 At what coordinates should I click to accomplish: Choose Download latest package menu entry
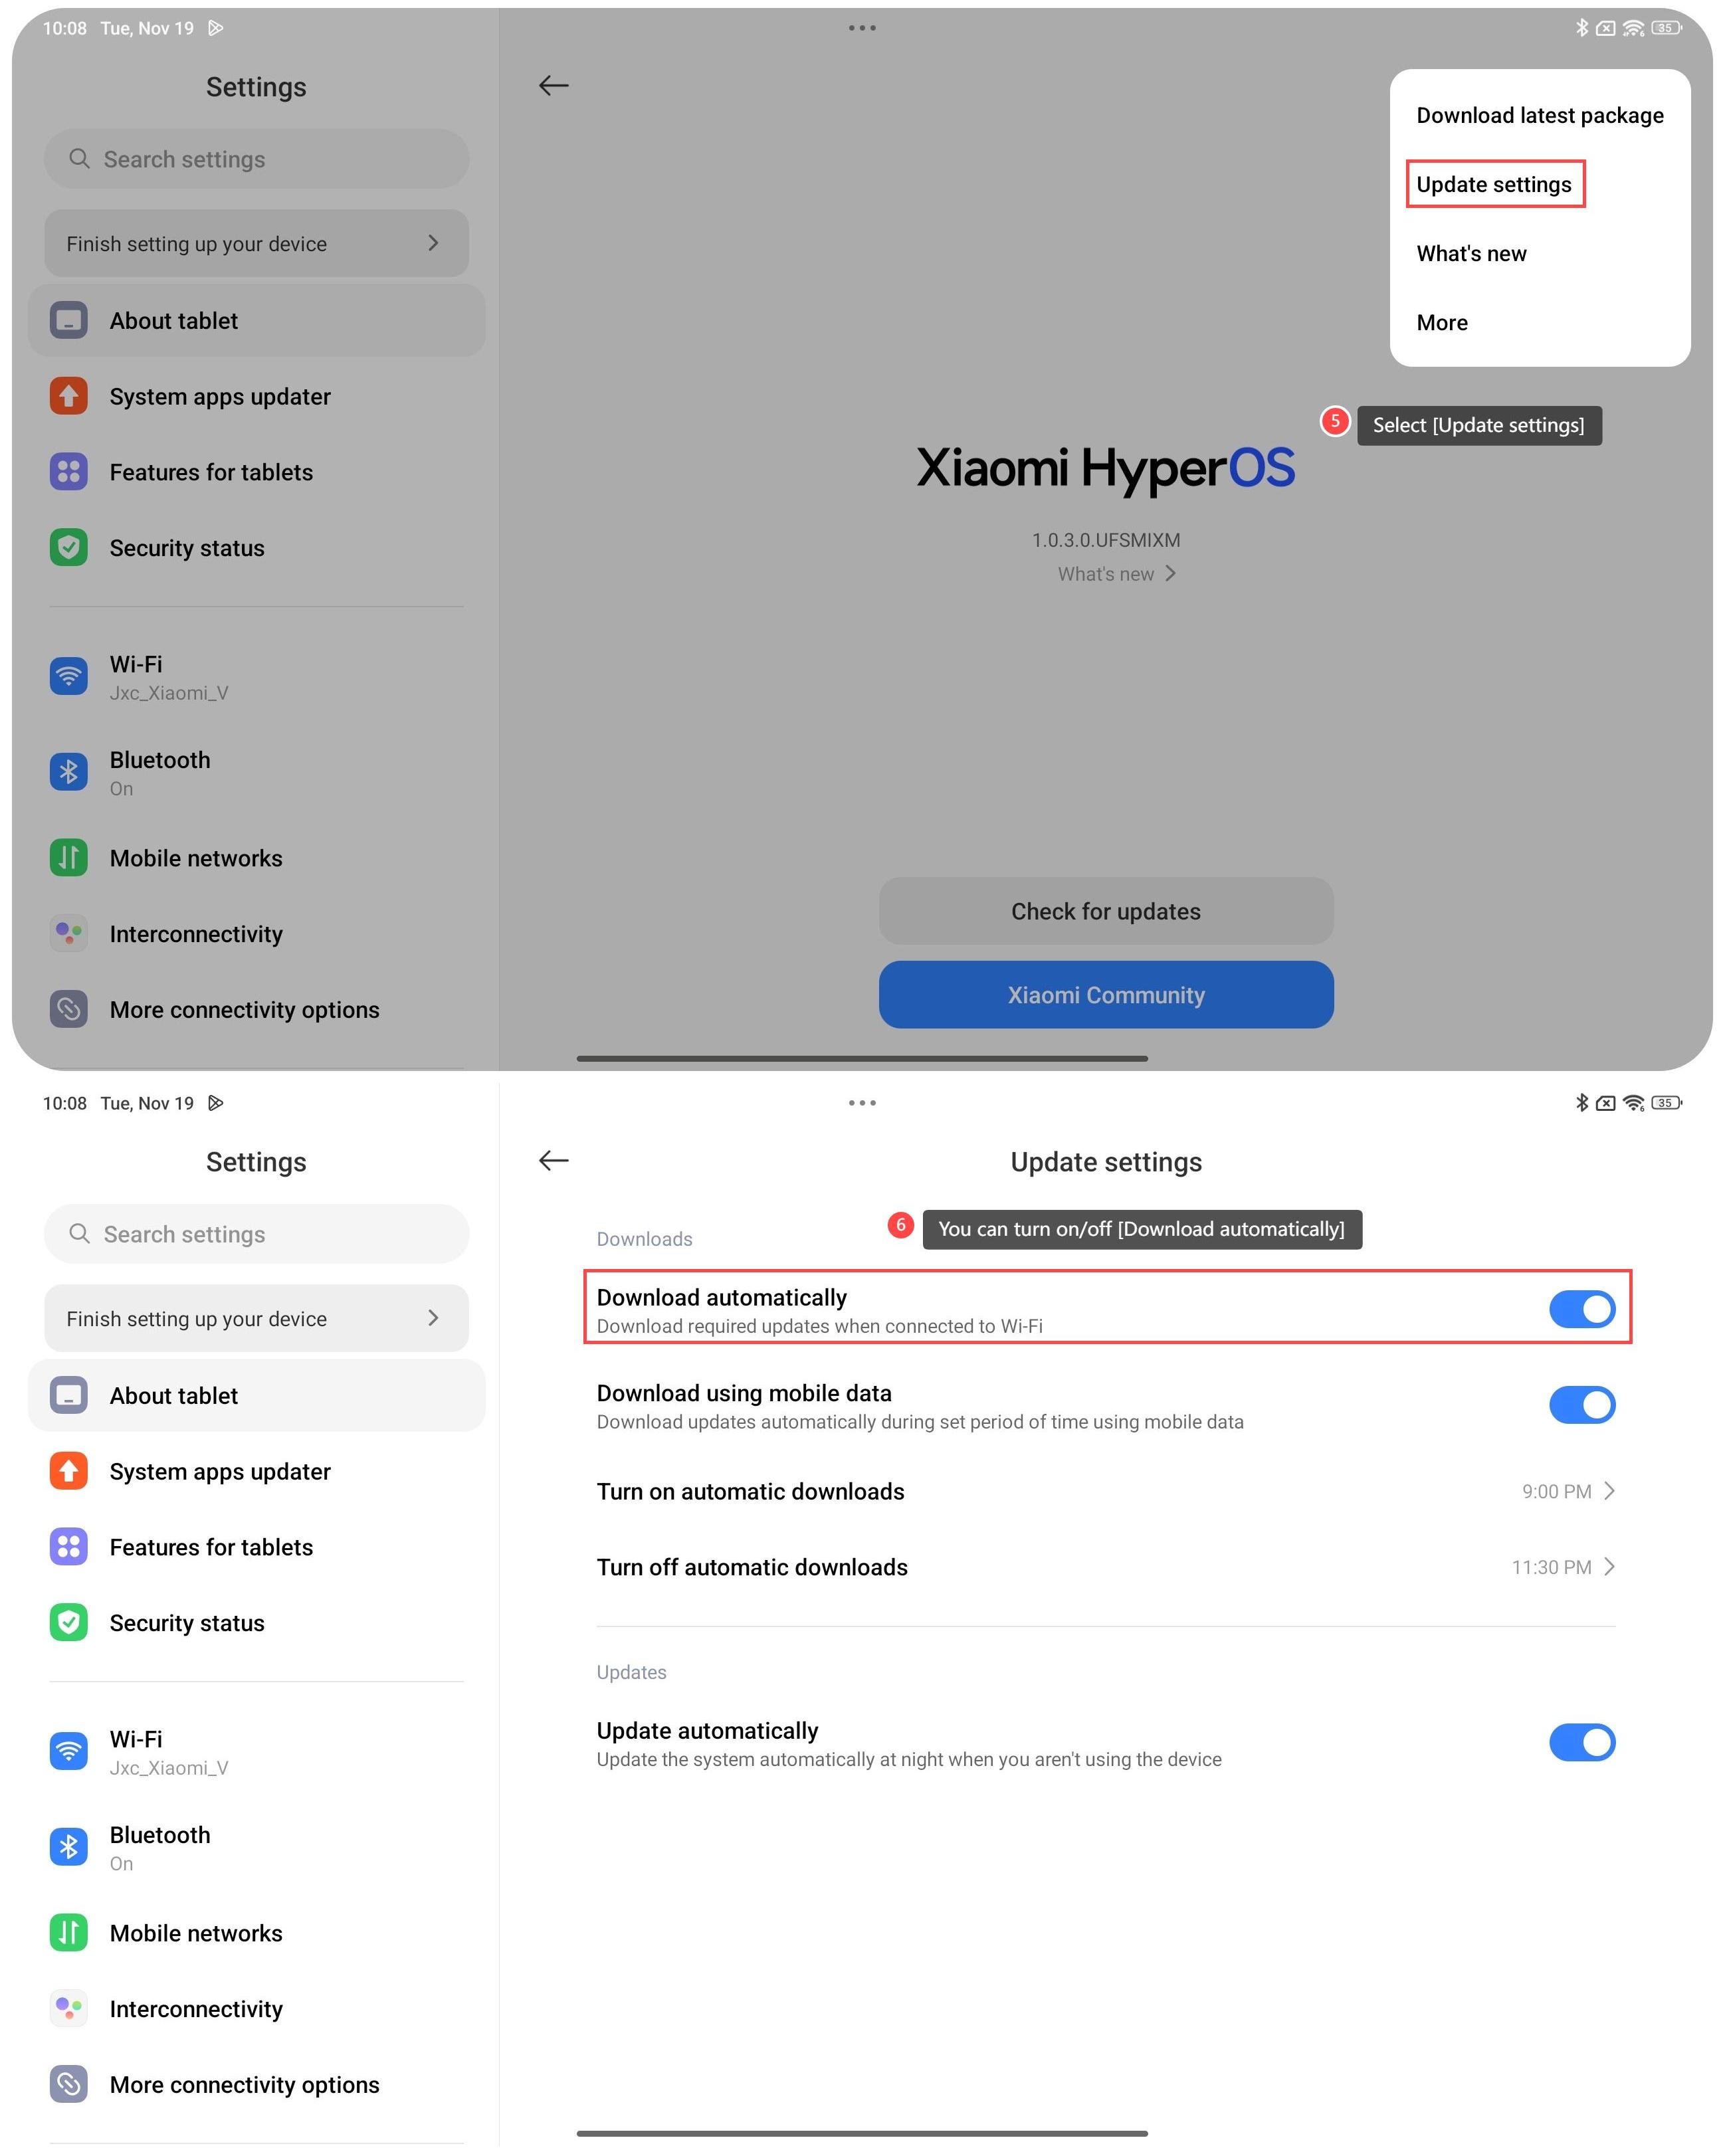(1540, 115)
